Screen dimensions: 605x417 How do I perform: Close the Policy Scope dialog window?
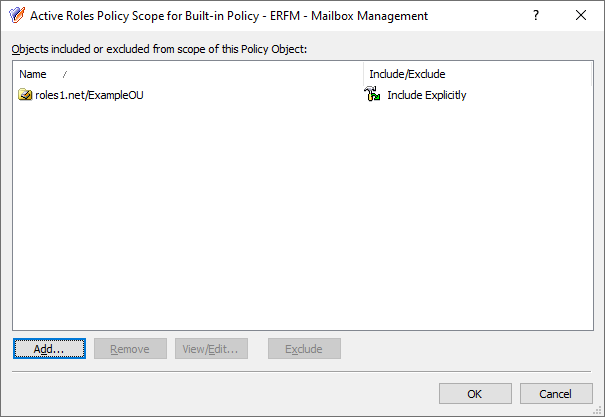581,15
